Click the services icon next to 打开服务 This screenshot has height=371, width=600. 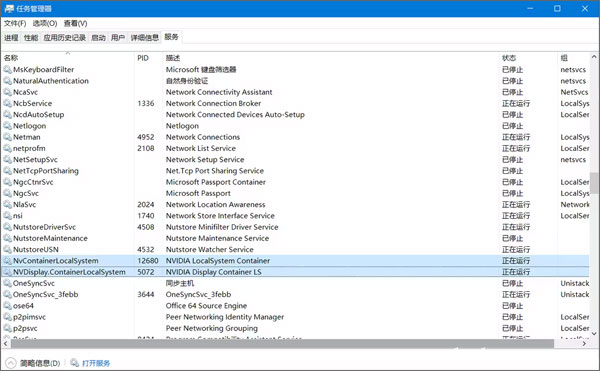pyautogui.click(x=75, y=363)
